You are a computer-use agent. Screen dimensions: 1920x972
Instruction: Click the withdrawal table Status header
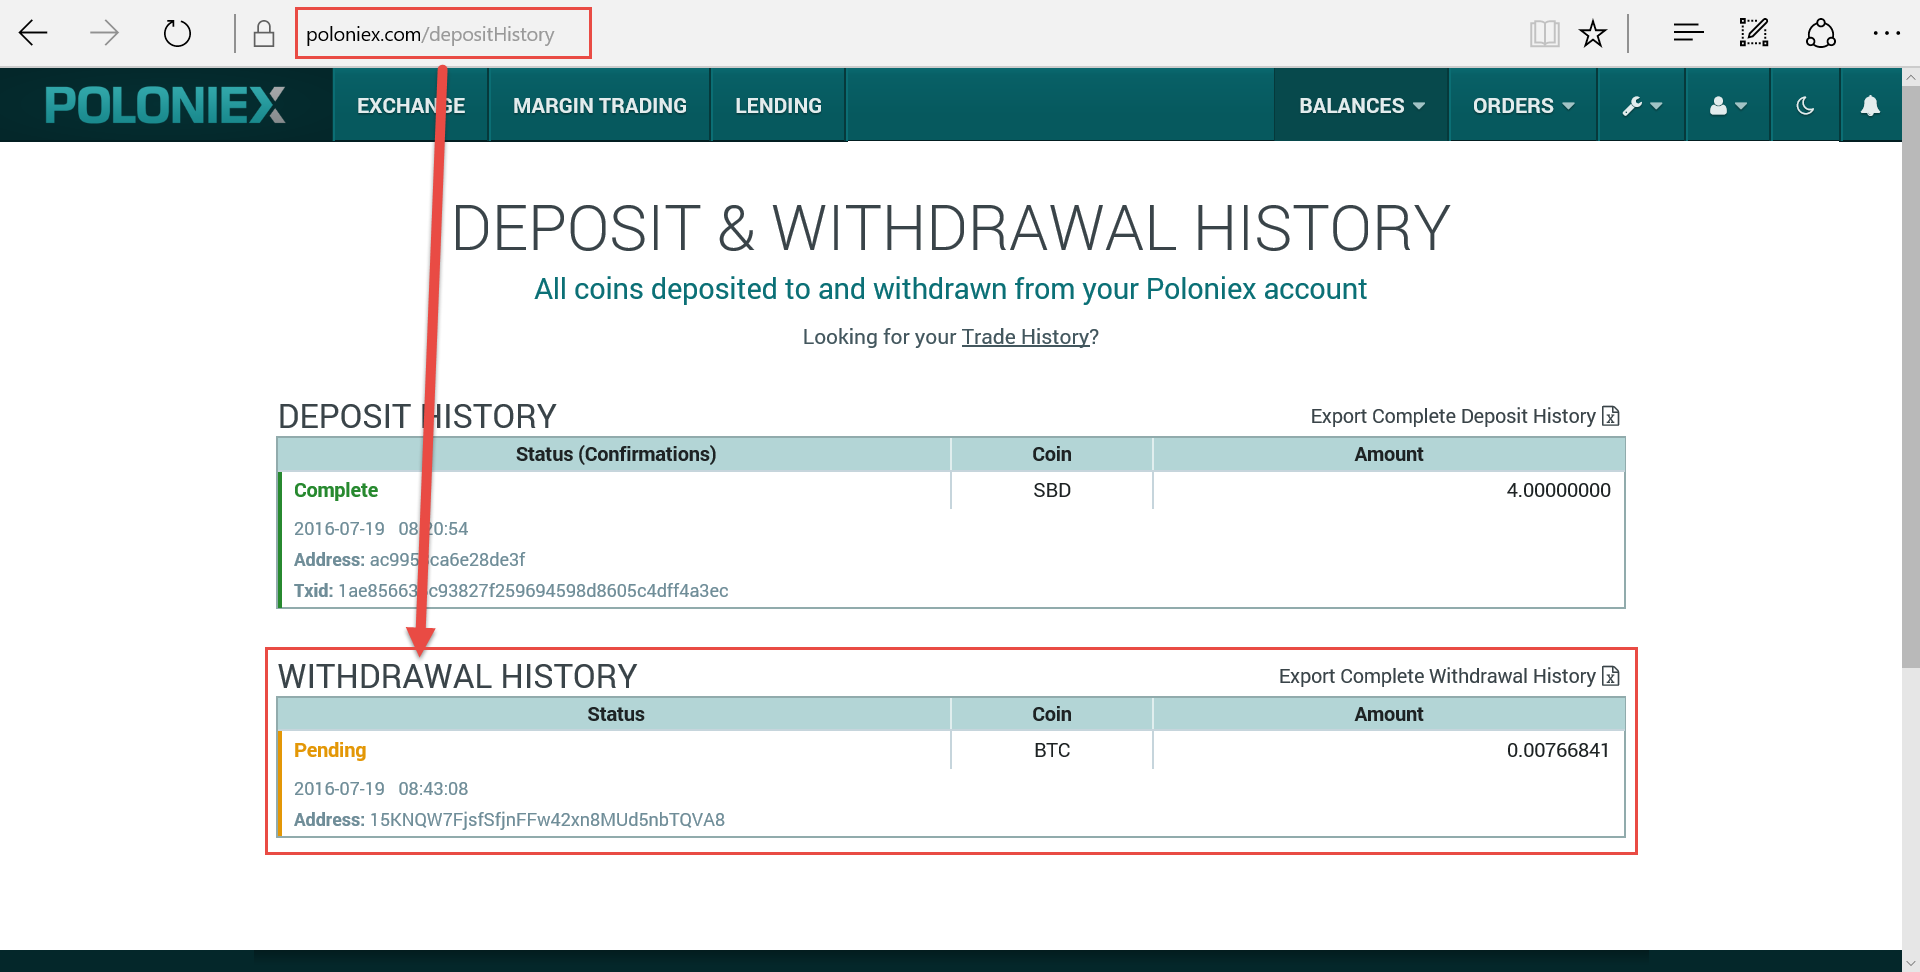tap(616, 714)
